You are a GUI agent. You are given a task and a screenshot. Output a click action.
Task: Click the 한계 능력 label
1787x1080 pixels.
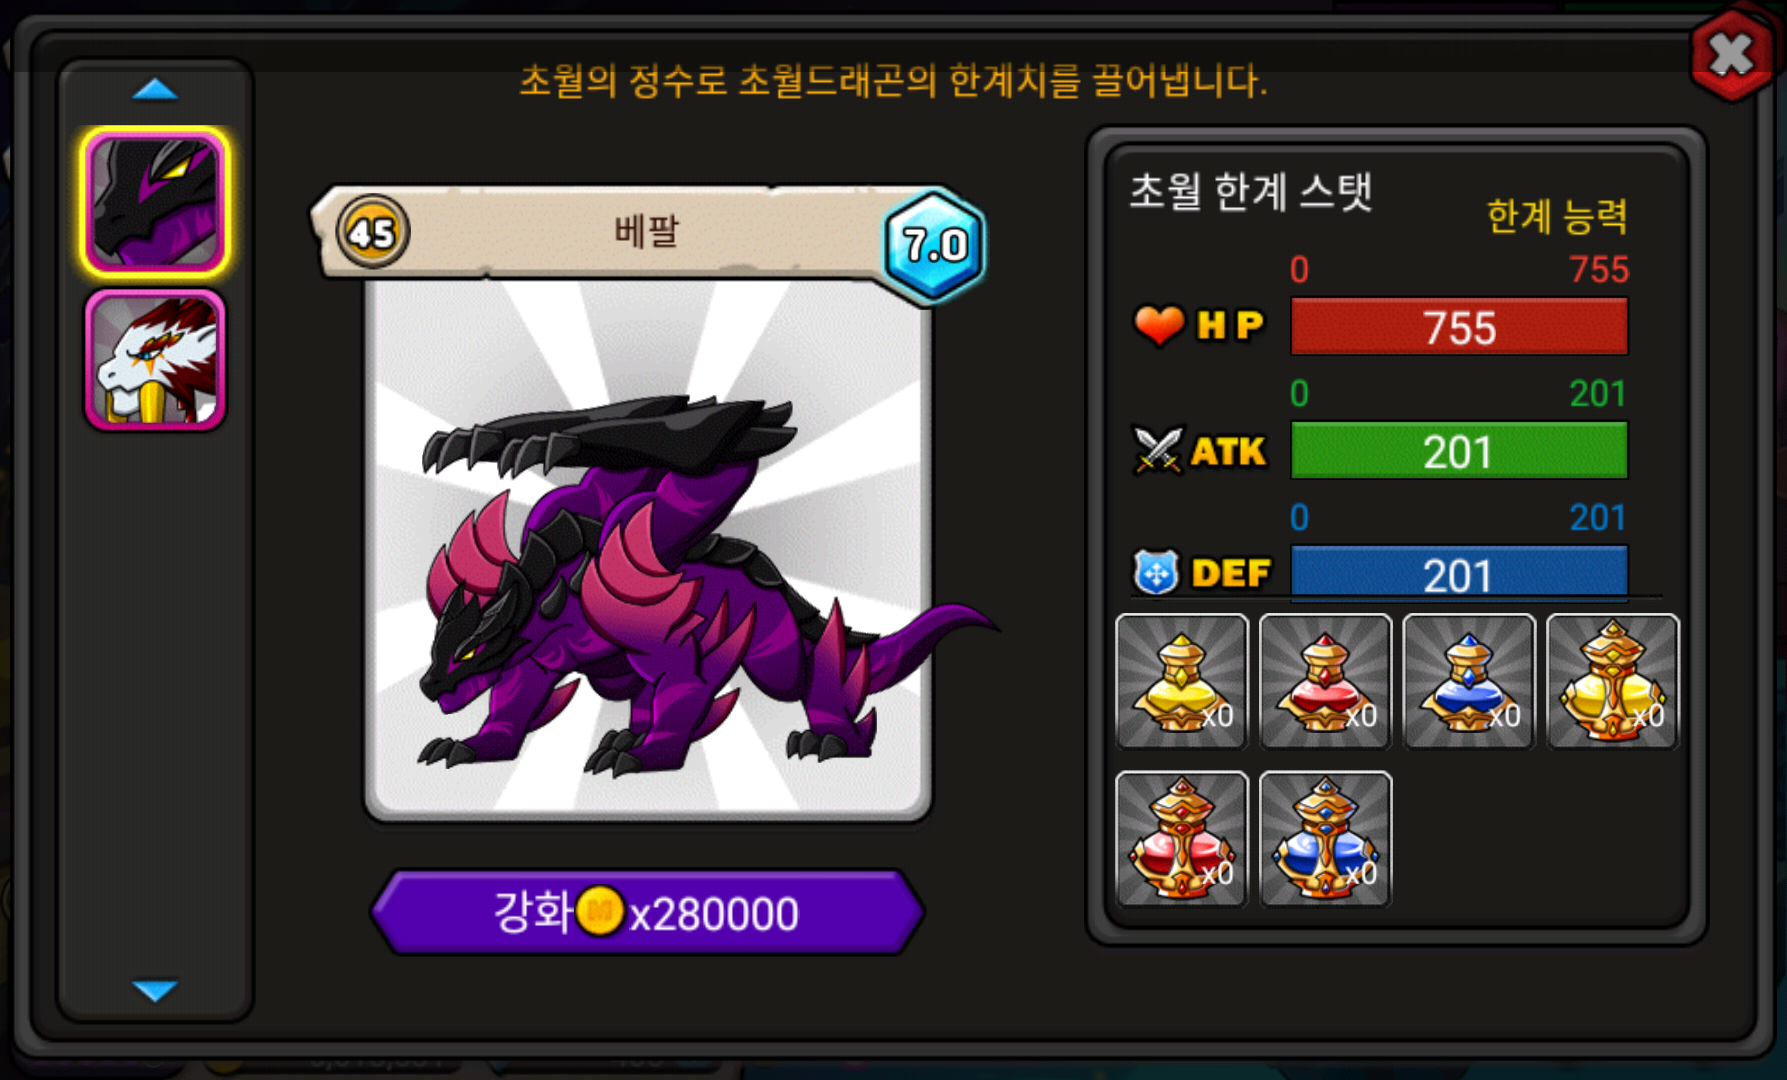(x=1556, y=216)
